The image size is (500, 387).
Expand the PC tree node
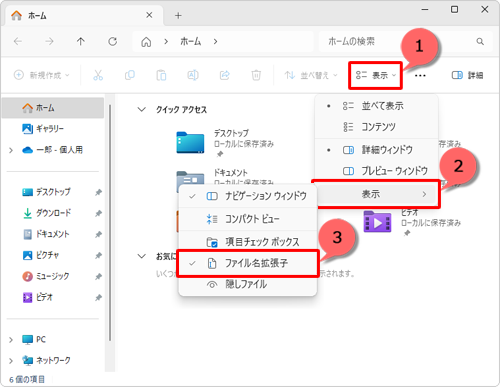pos(11,340)
